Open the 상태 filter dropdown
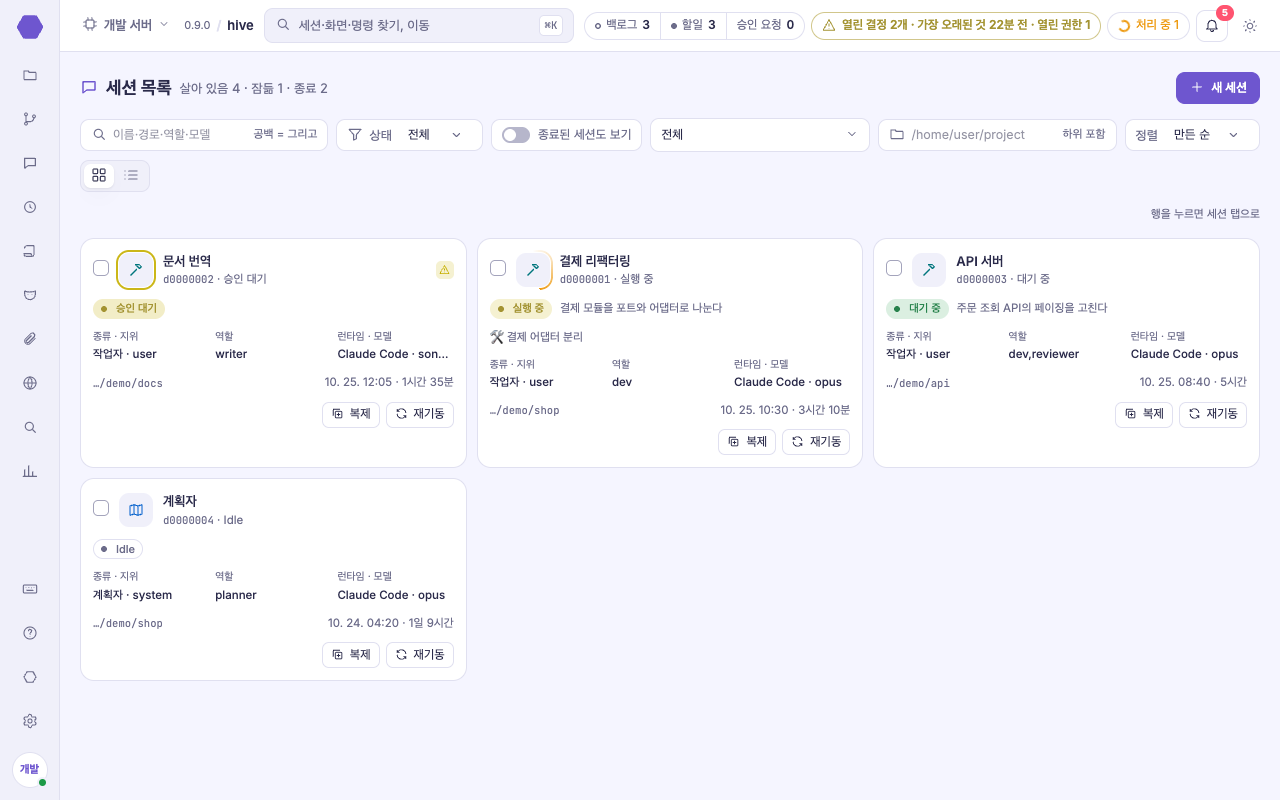This screenshot has height=800, width=1280. [x=409, y=135]
